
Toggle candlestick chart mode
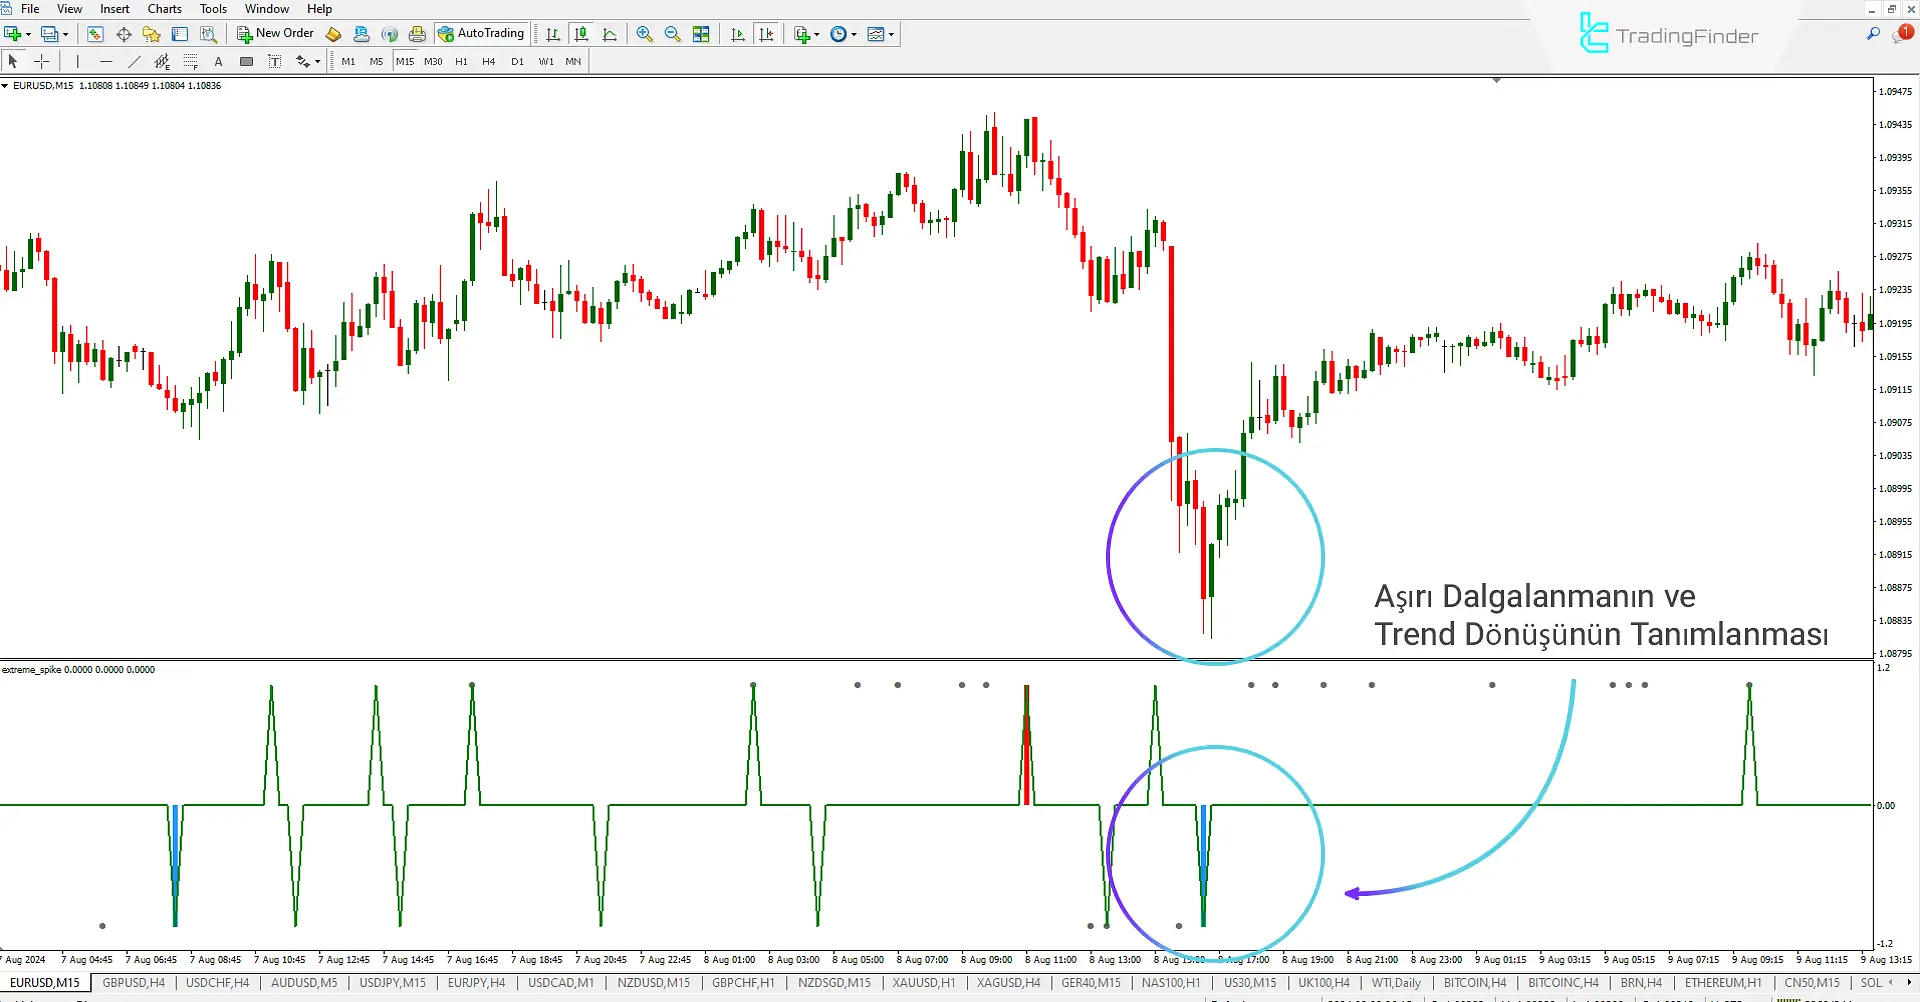[581, 34]
